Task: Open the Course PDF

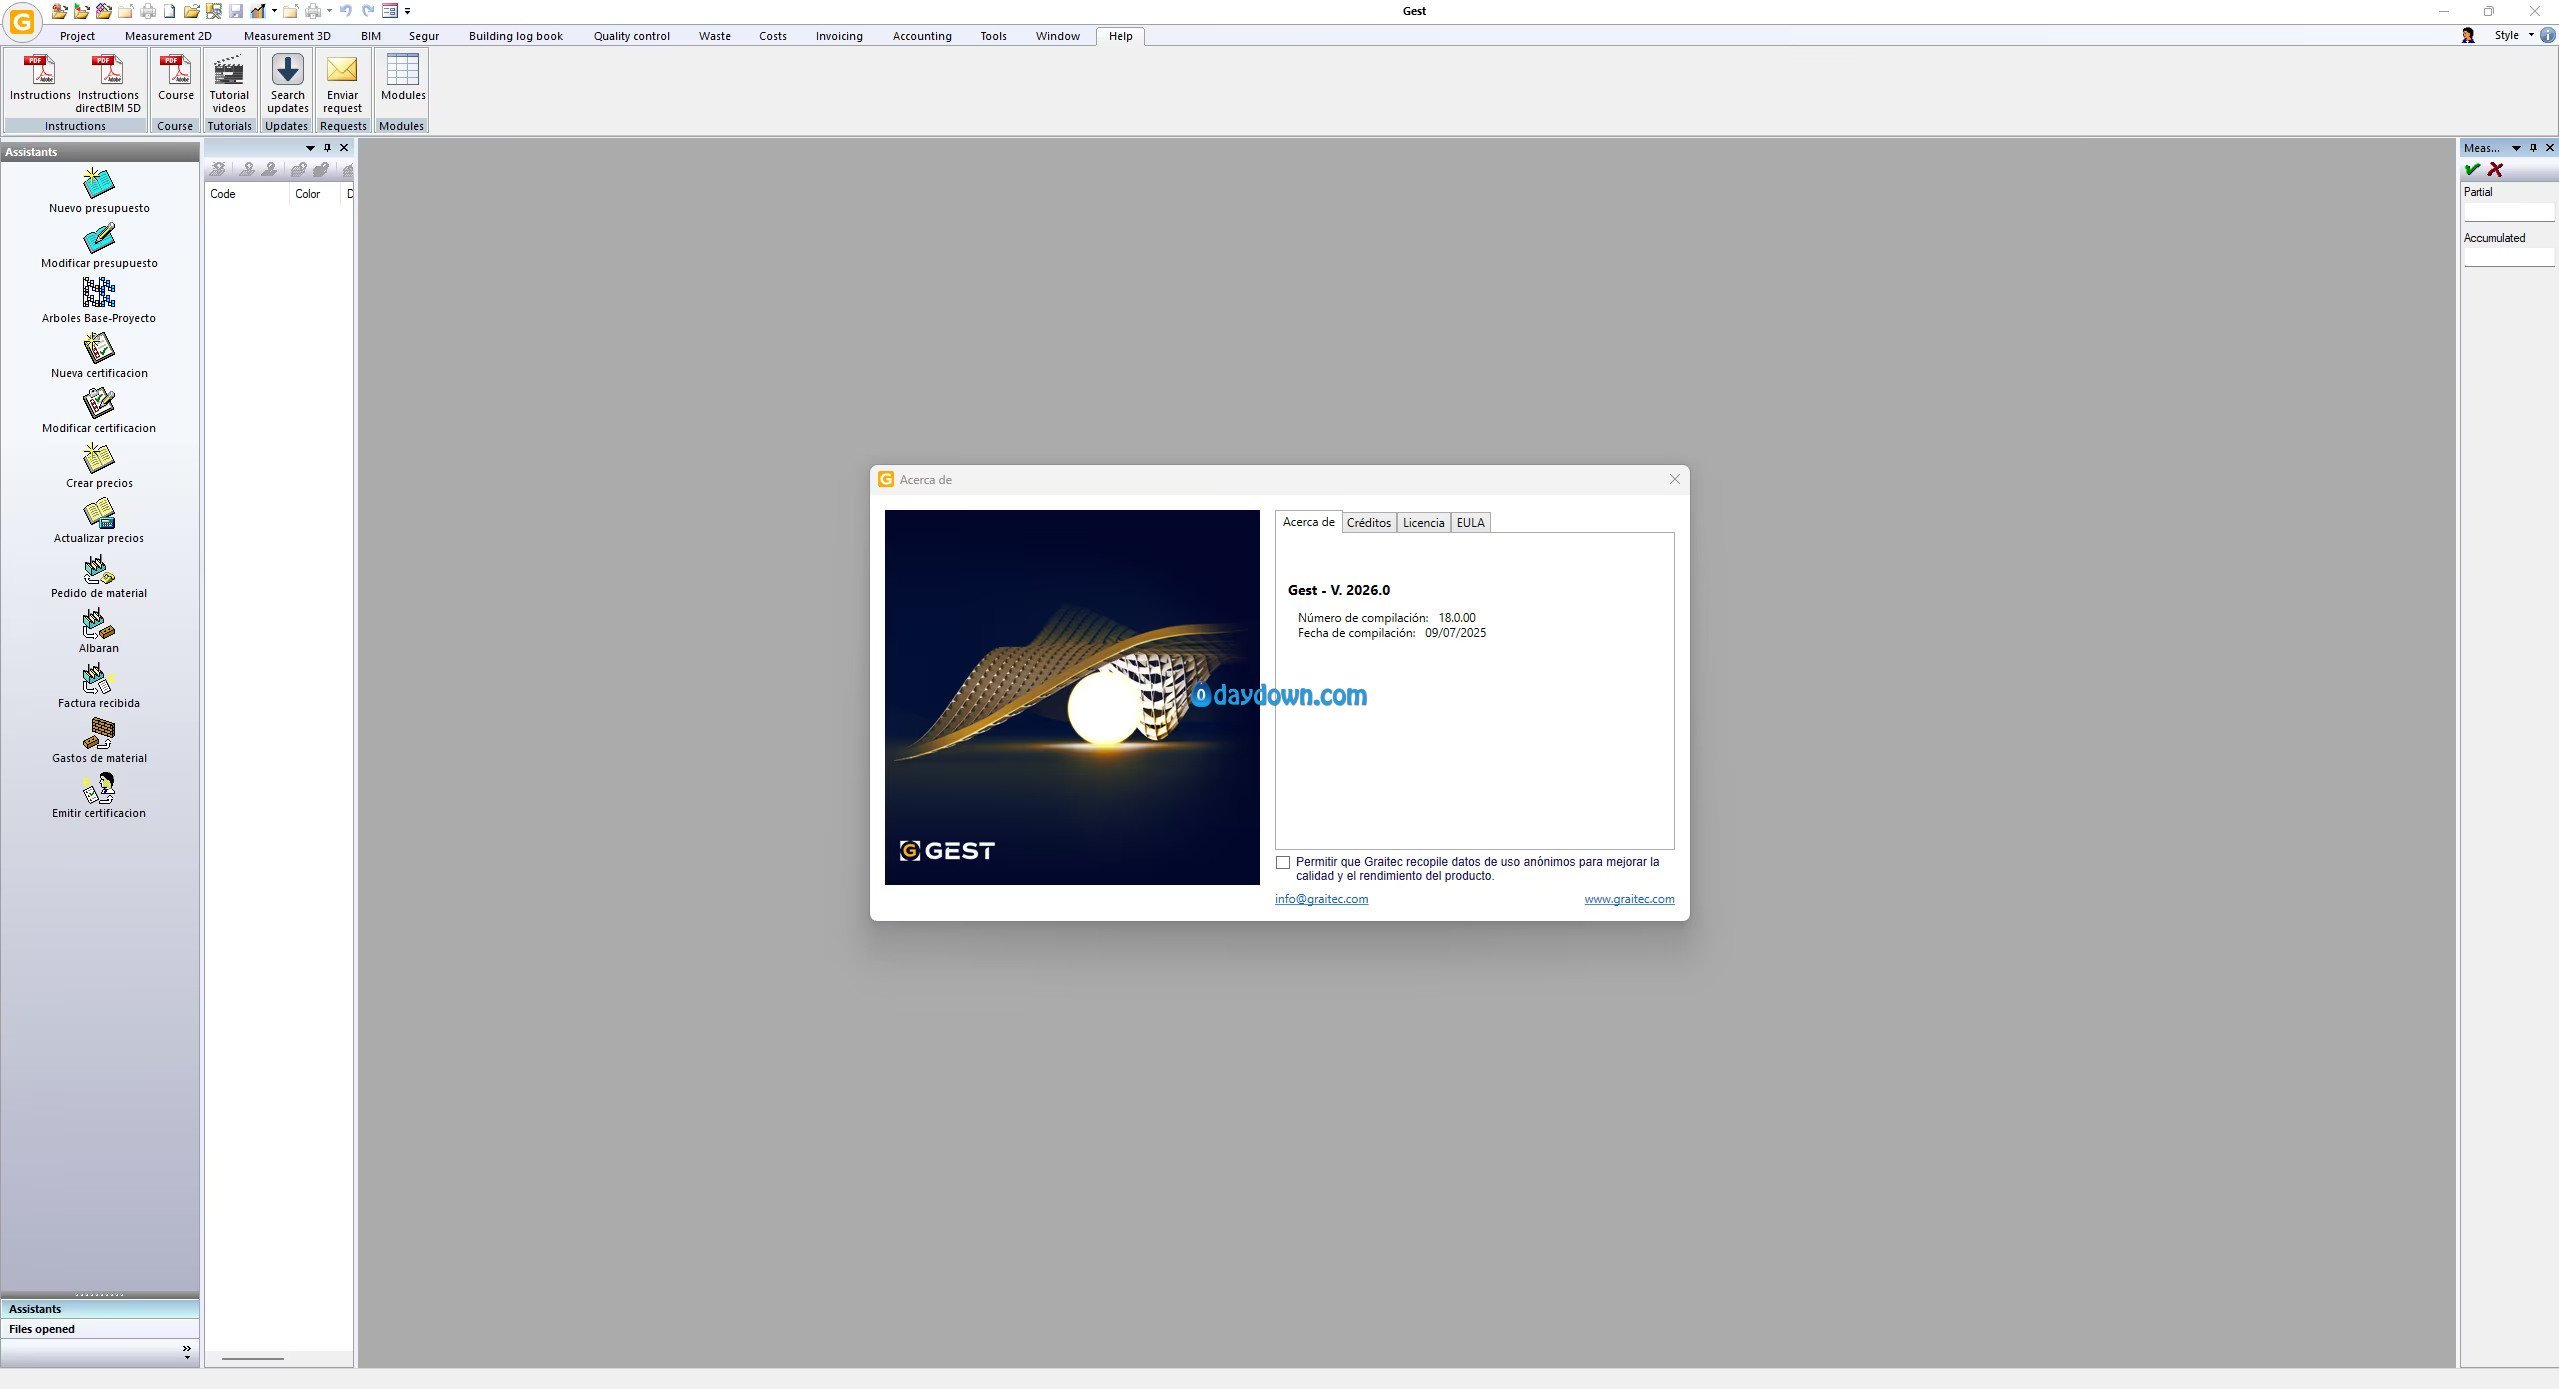Action: coord(175,77)
